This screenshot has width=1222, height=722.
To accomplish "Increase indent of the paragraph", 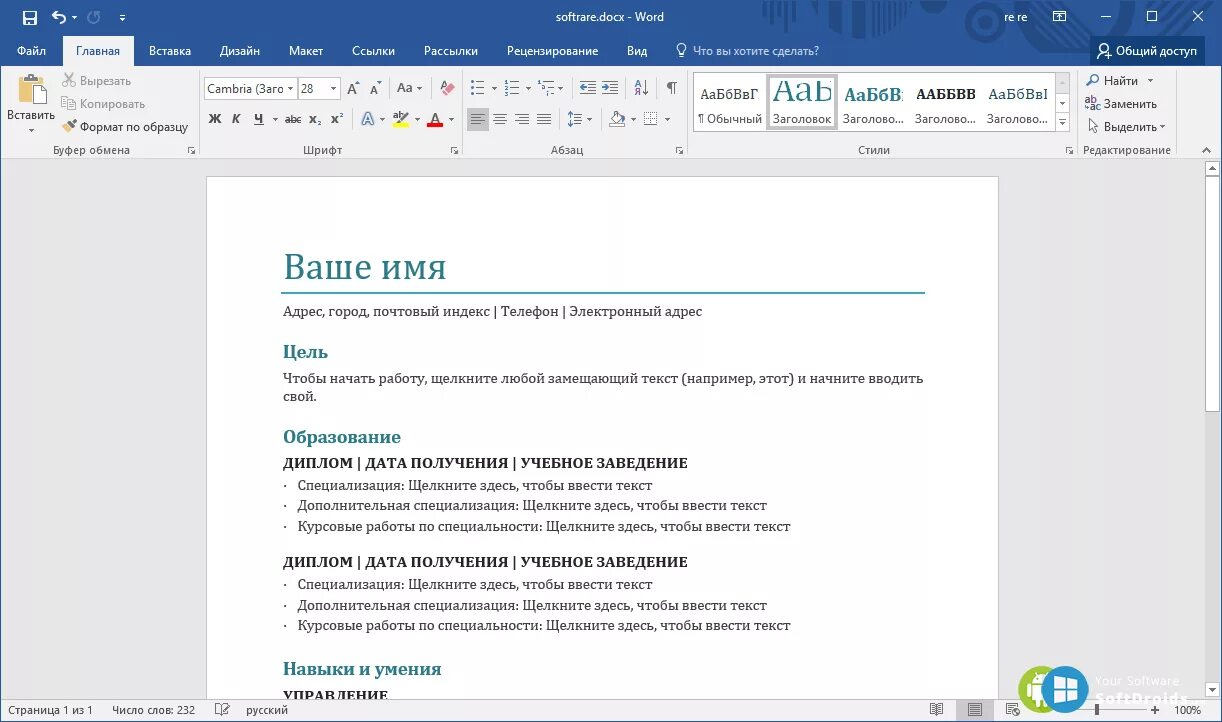I will [x=610, y=88].
